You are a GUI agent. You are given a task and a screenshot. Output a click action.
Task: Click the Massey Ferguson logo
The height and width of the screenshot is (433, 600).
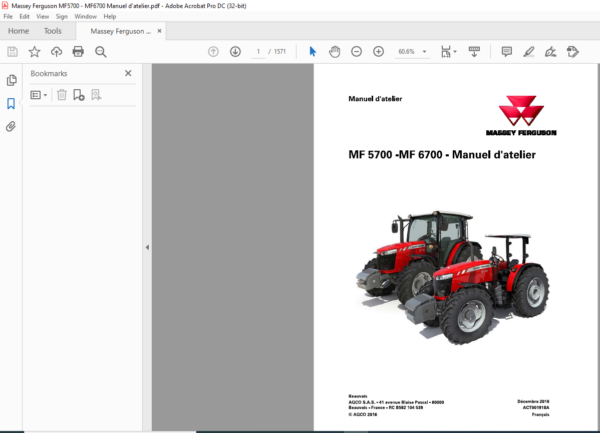coord(521,116)
